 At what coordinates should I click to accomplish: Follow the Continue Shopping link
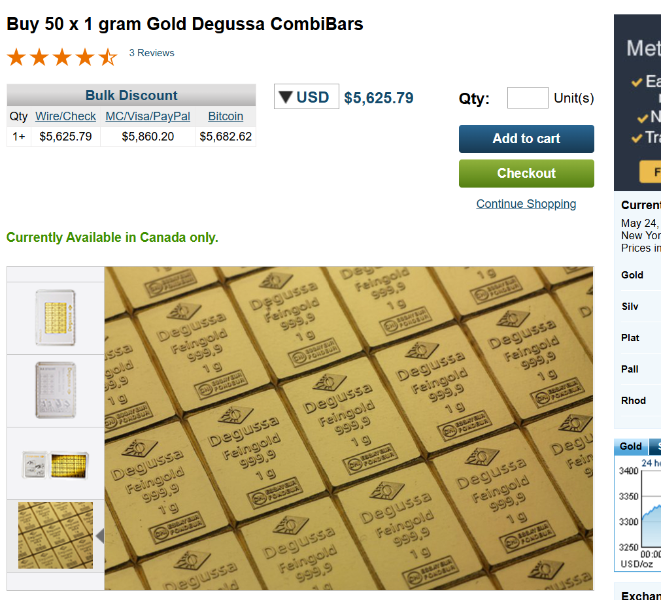click(x=526, y=204)
